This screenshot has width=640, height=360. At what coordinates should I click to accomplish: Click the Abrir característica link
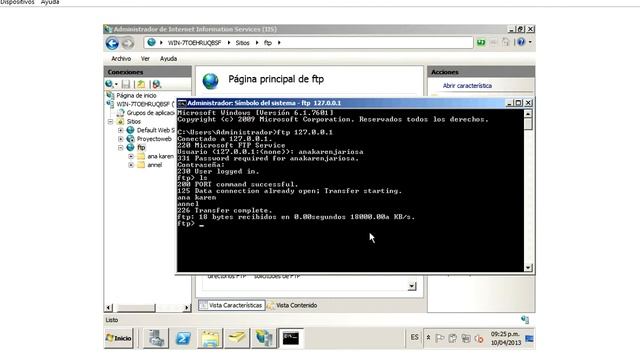pyautogui.click(x=467, y=86)
